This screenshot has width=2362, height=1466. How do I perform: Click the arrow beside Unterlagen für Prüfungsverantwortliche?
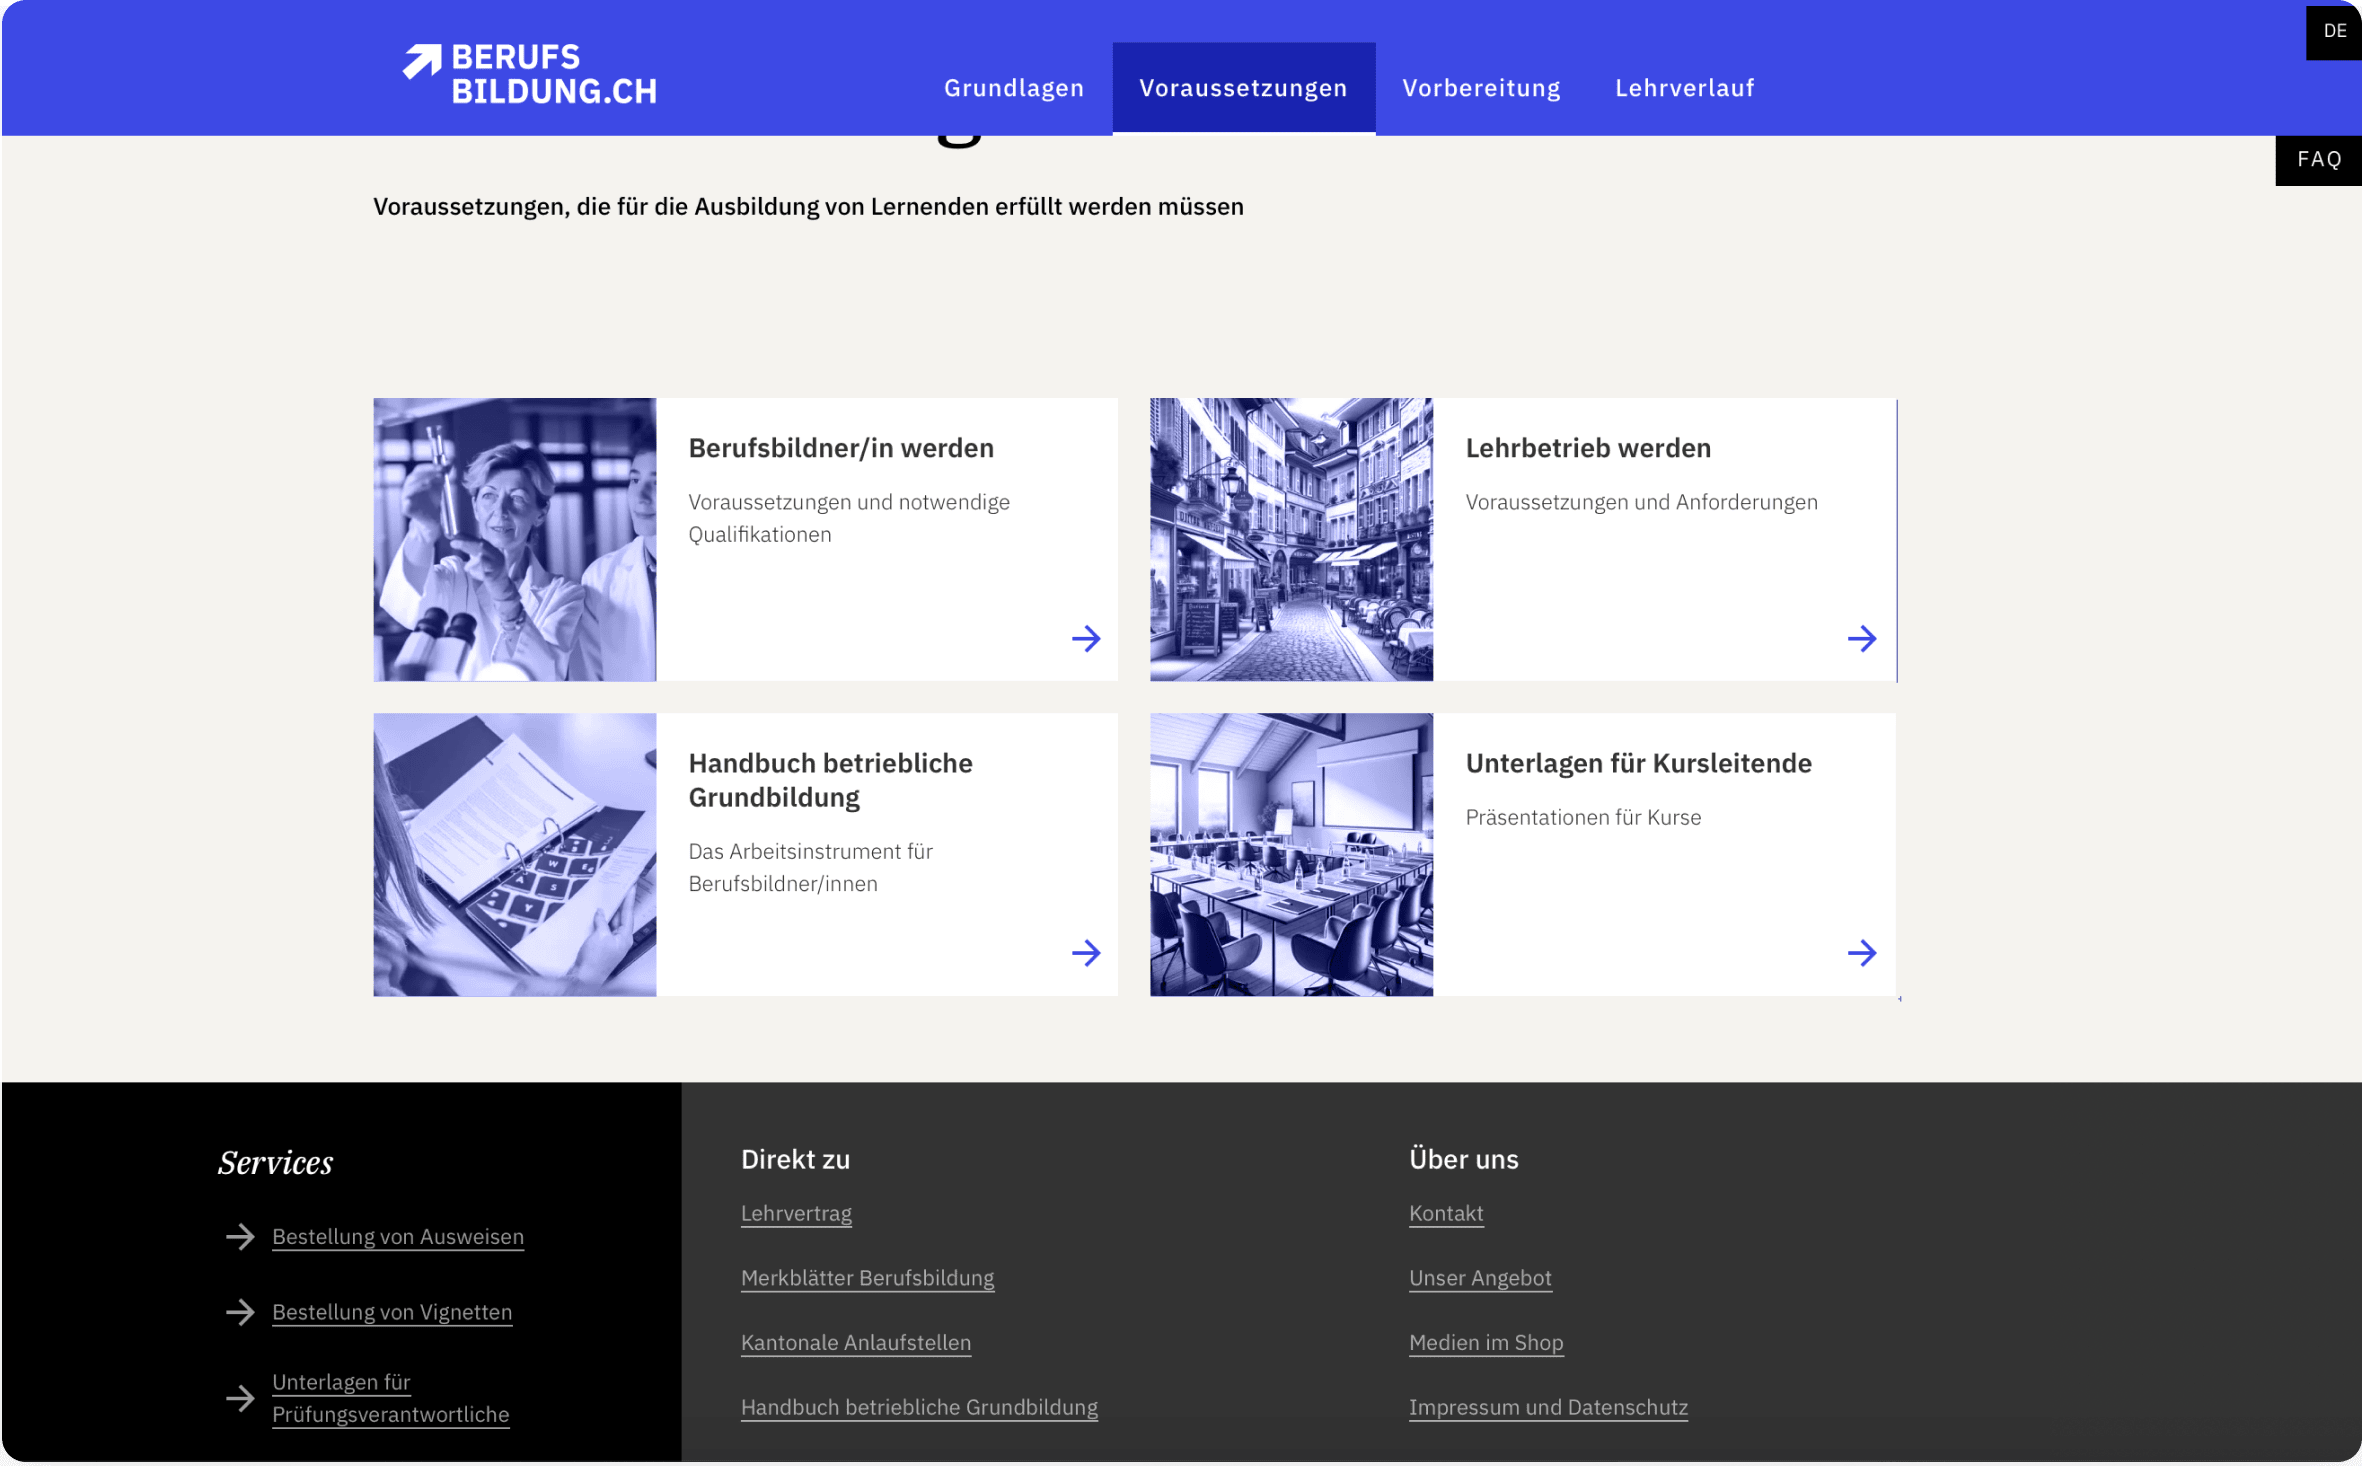(240, 1399)
